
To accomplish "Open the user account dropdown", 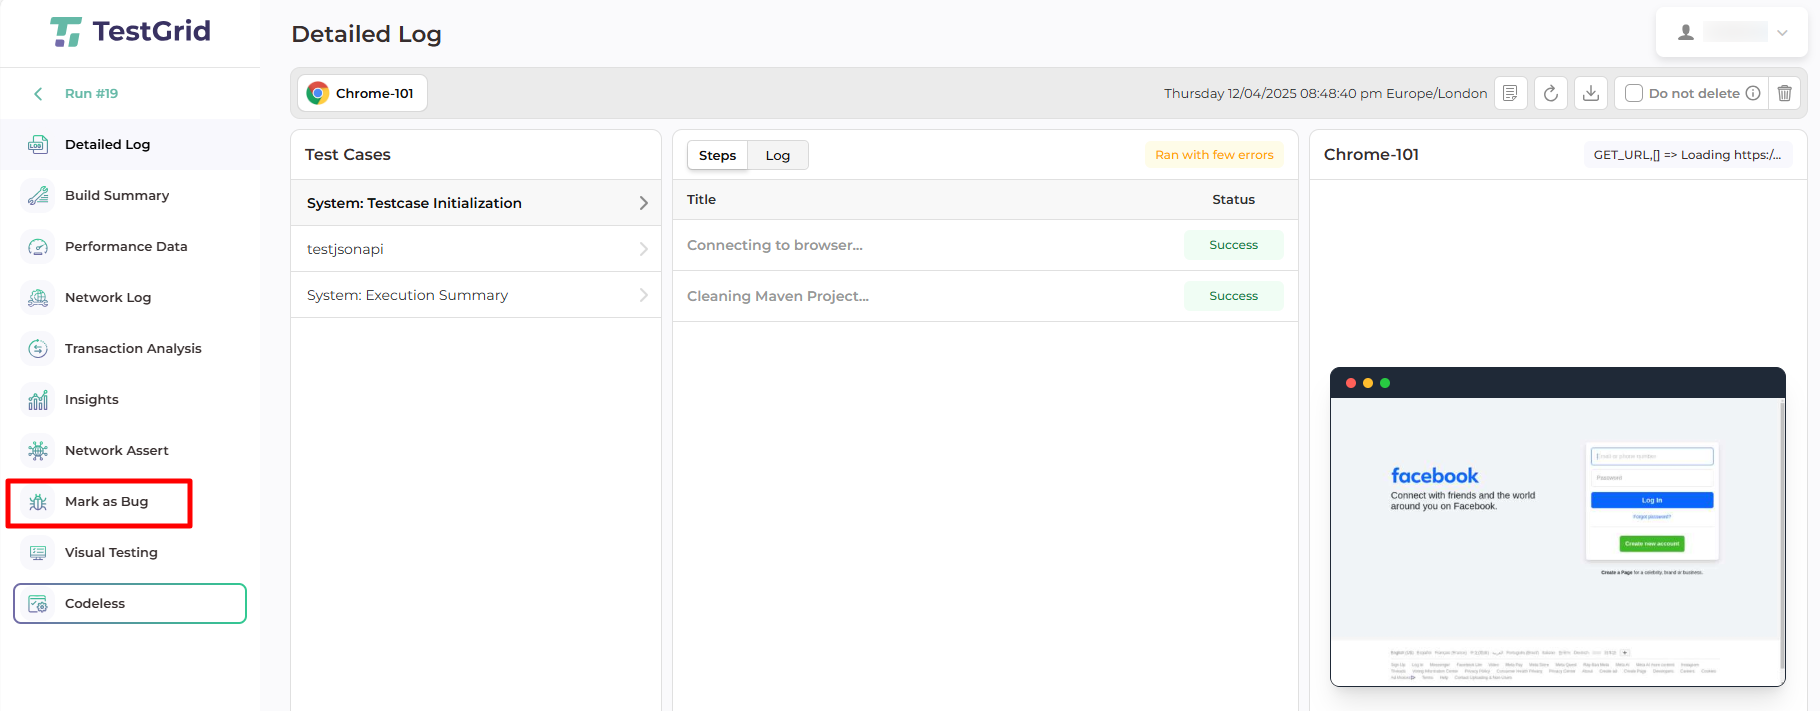I will pyautogui.click(x=1732, y=32).
